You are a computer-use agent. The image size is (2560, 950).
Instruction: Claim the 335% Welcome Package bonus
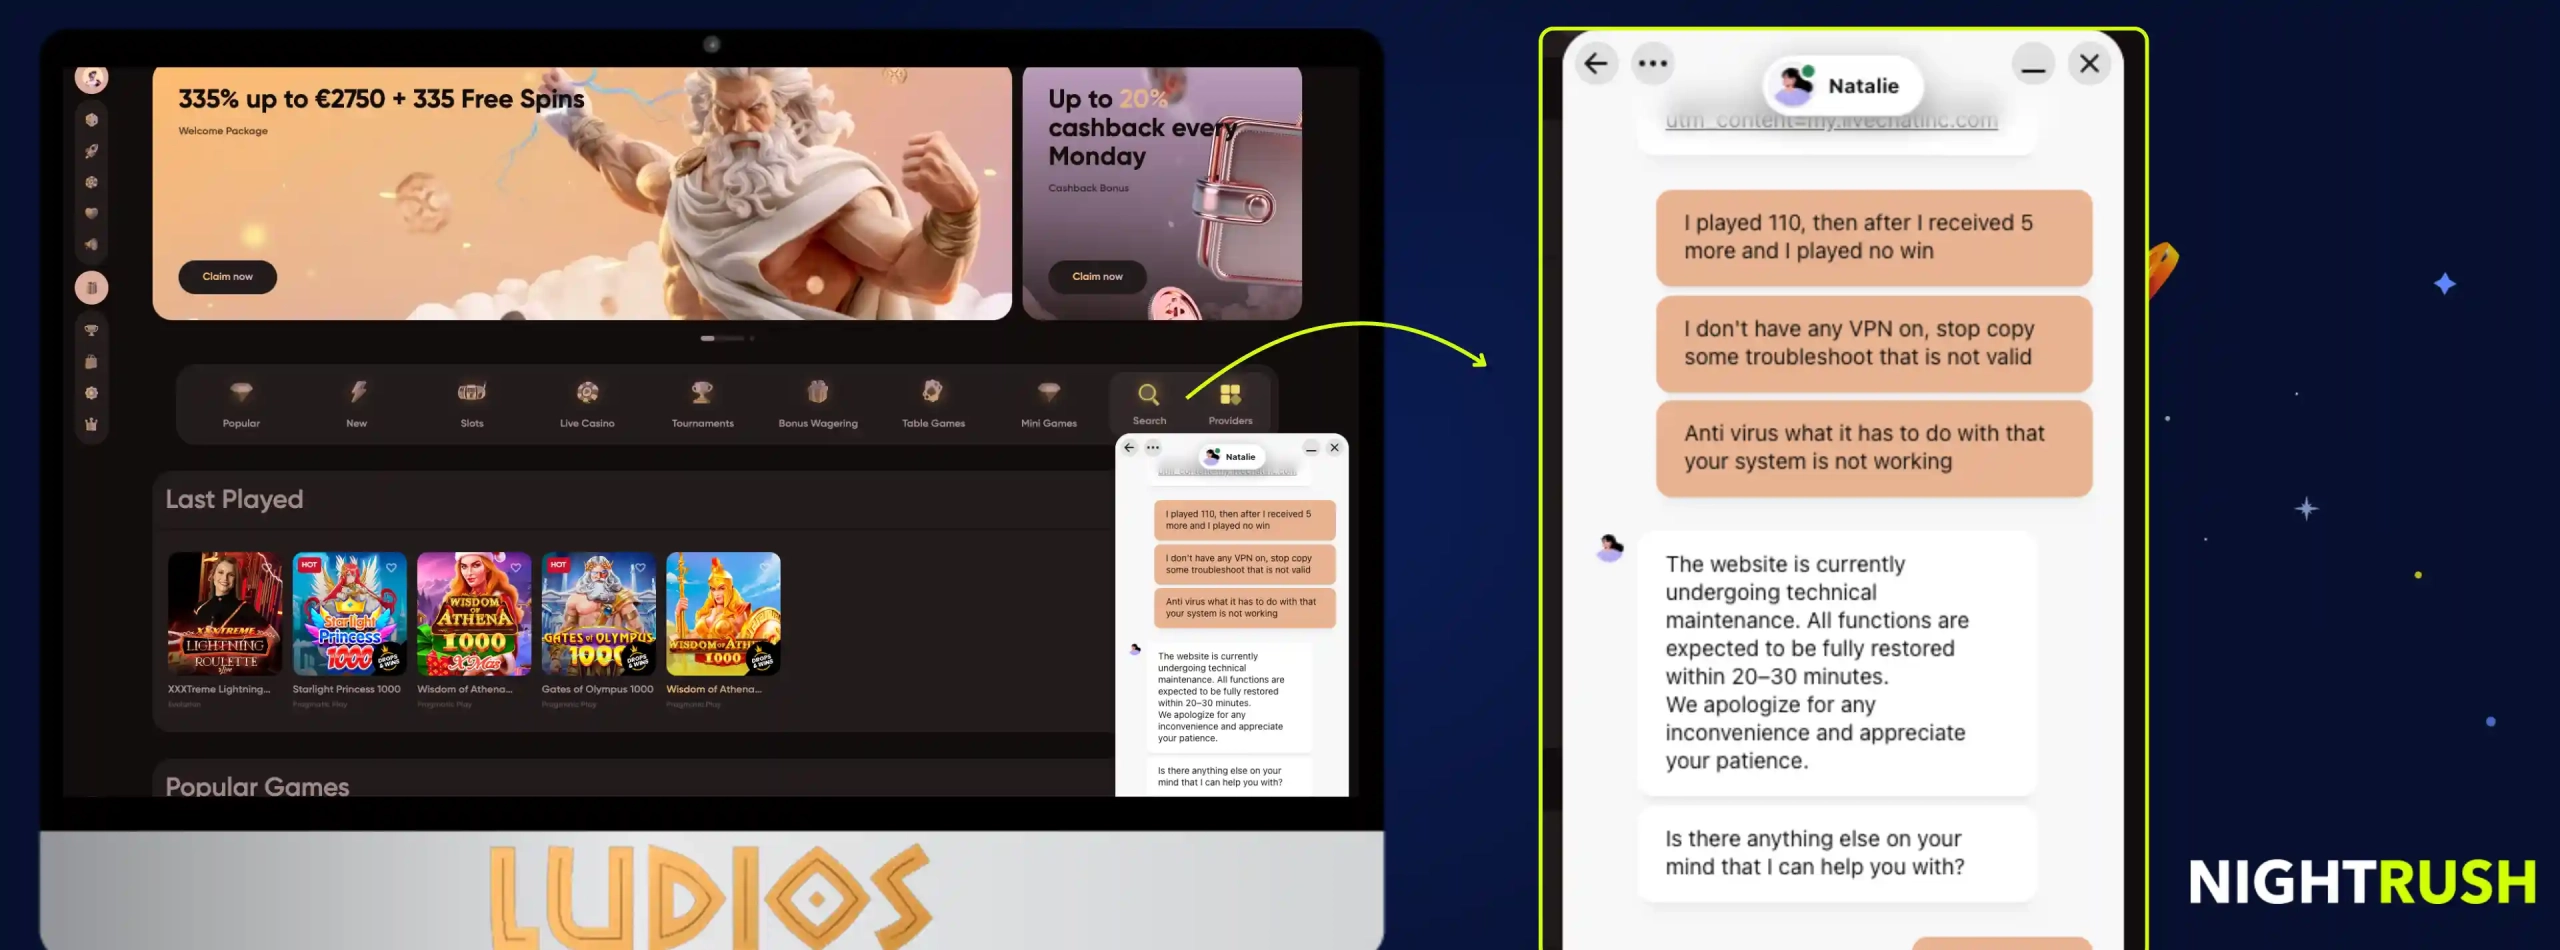227,277
